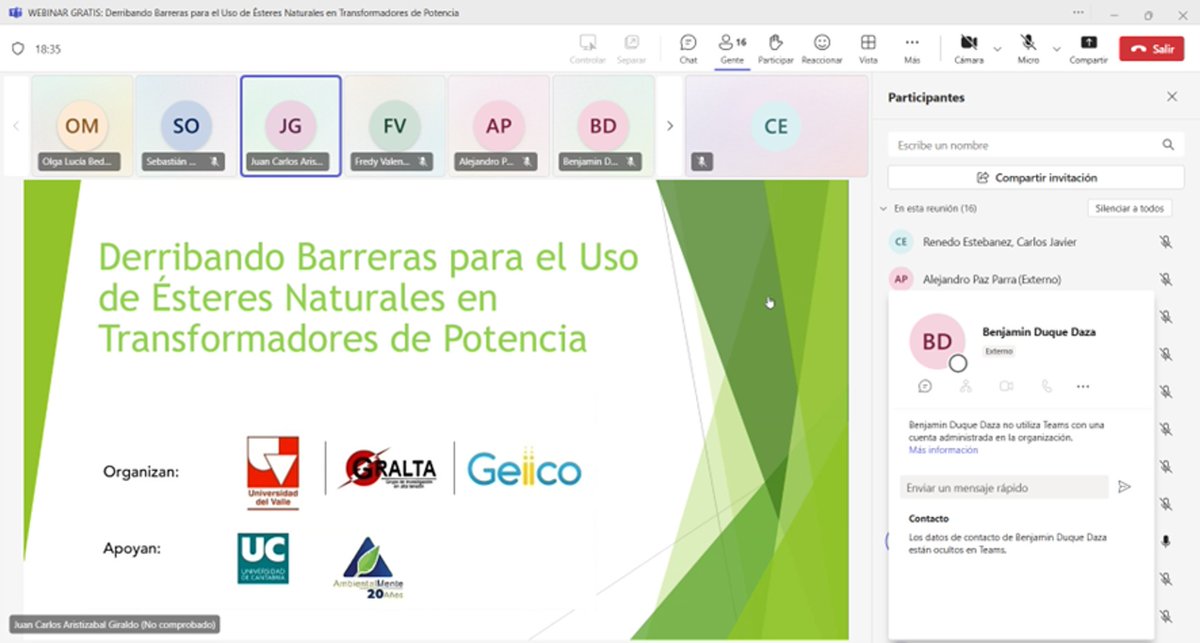Open the Más actions menu in toolbar
This screenshot has width=1200, height=643.
pos(911,48)
